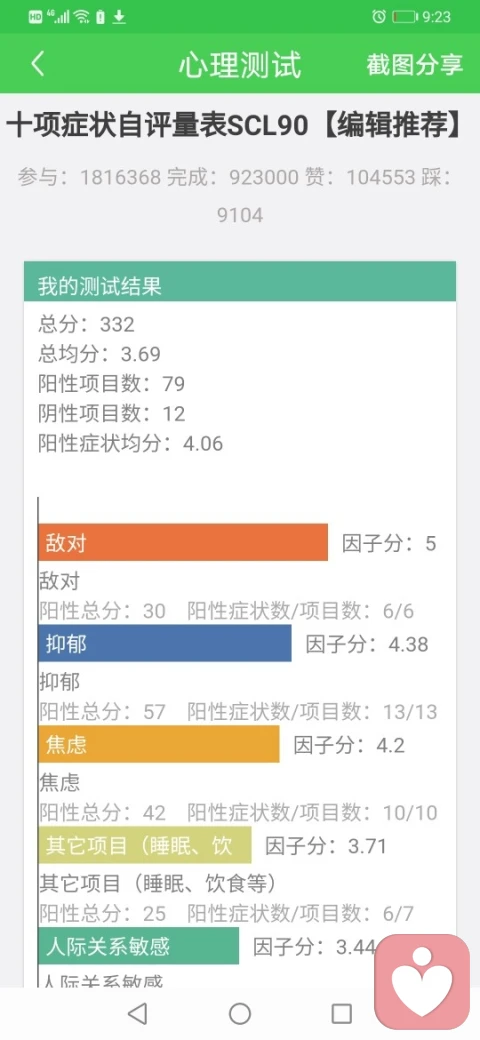
Task: Select the green 人际关系敏感 bar
Action: point(139,946)
